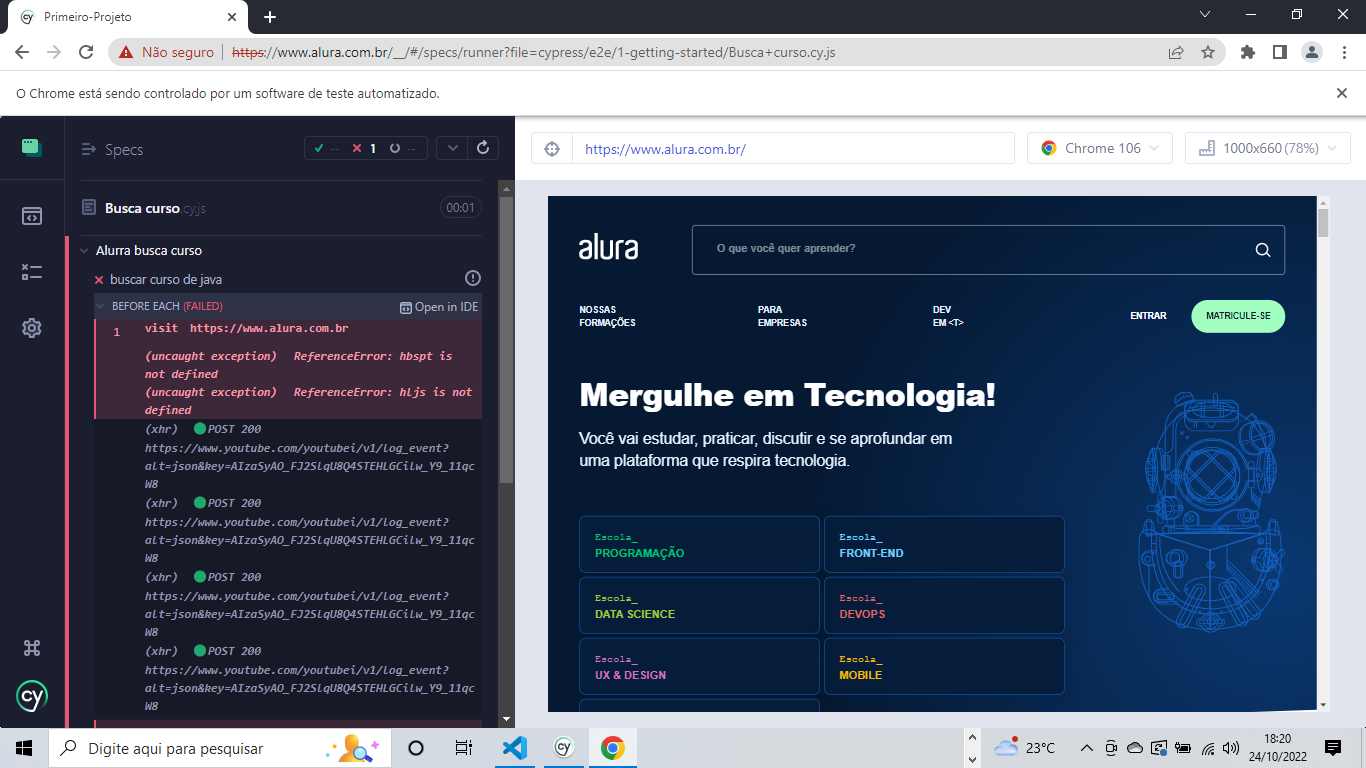The image size is (1366, 768).
Task: Click the error info icon on buscar curso de java
Action: (x=473, y=278)
